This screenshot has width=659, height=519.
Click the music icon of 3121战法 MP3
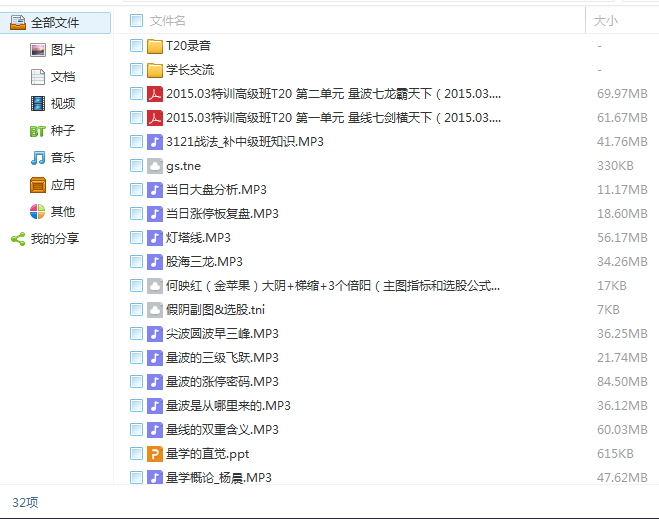coord(155,142)
